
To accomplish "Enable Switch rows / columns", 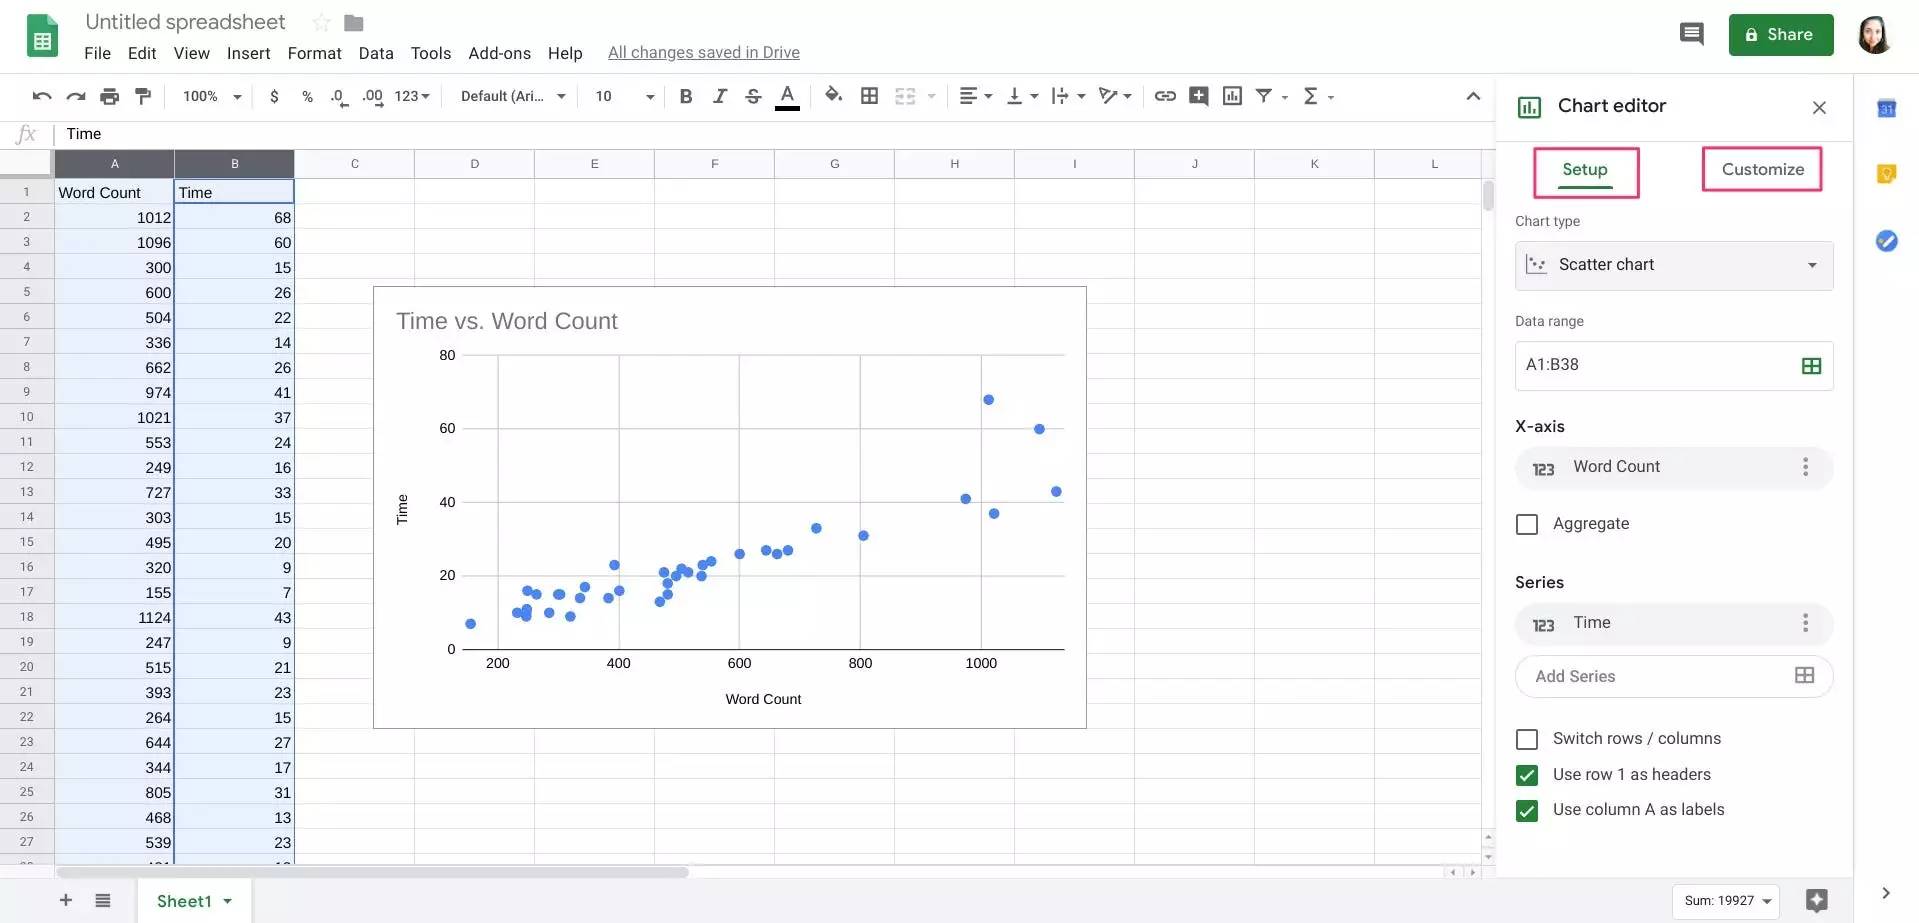I will 1527,739.
